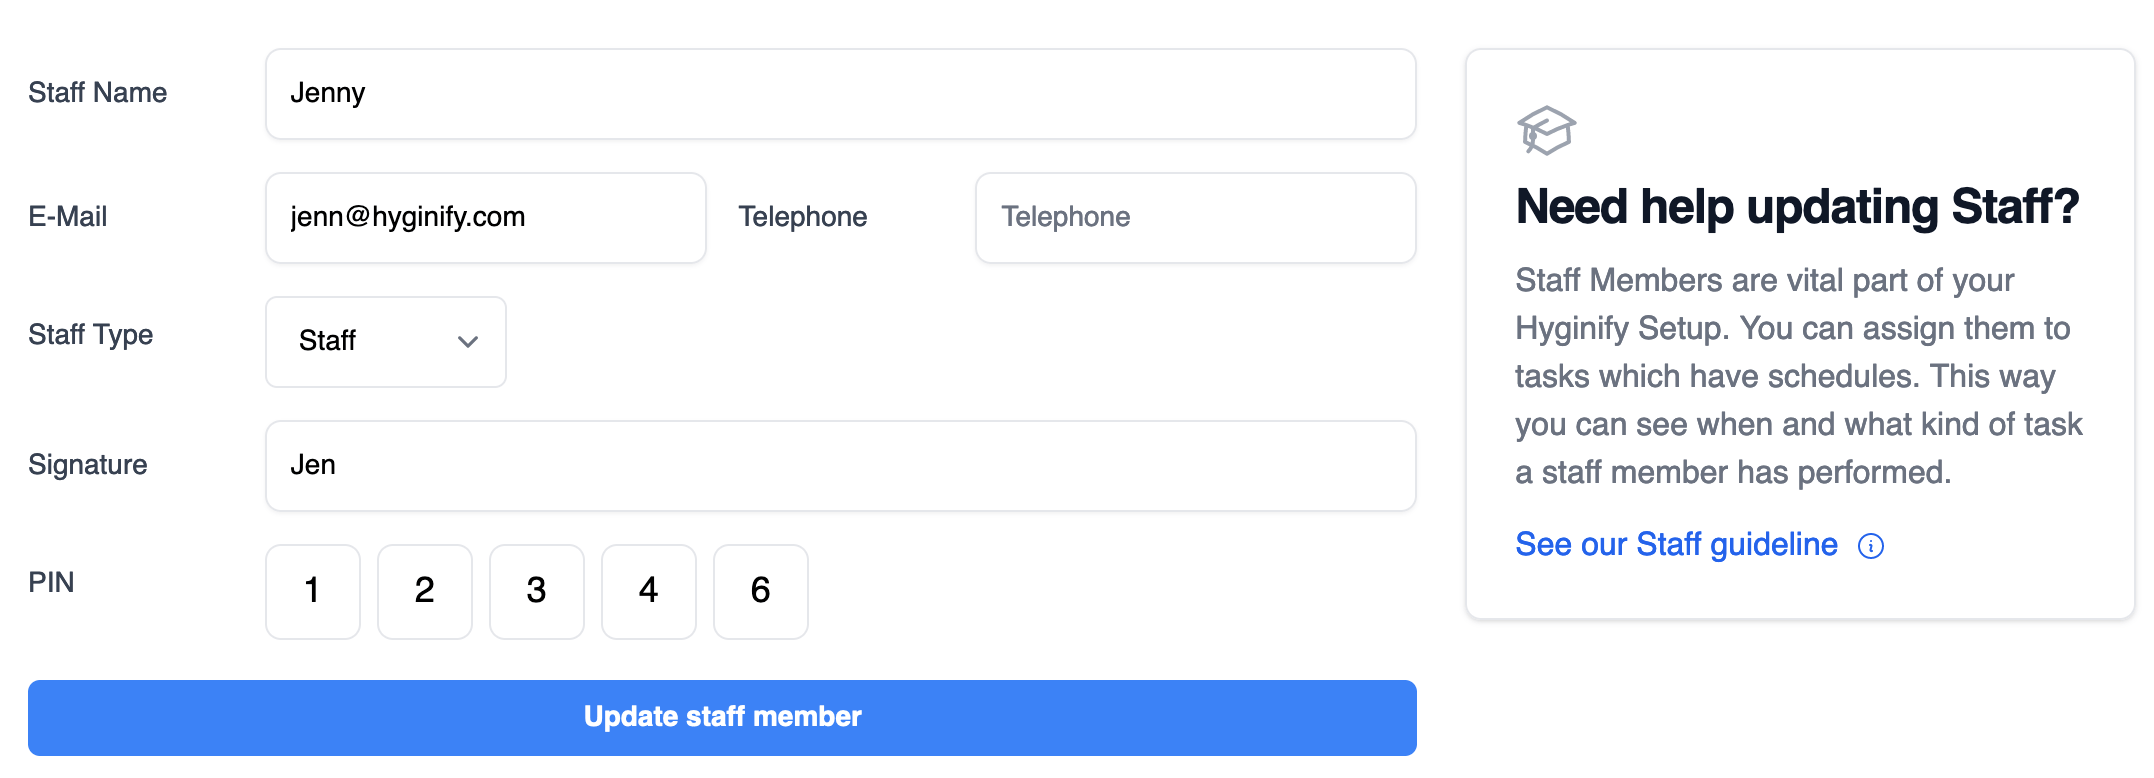Image resolution: width=2154 pixels, height=778 pixels.
Task: Click the PIN label
Action: pyautogui.click(x=51, y=583)
